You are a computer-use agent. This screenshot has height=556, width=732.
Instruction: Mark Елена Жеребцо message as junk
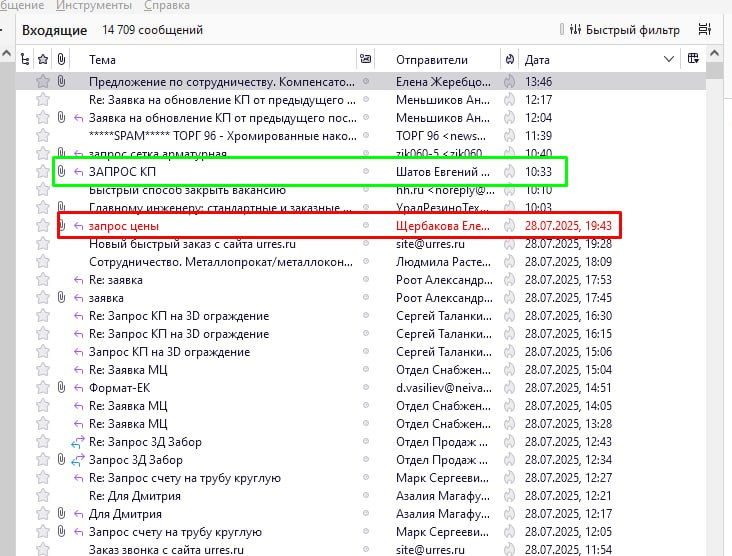click(x=510, y=82)
